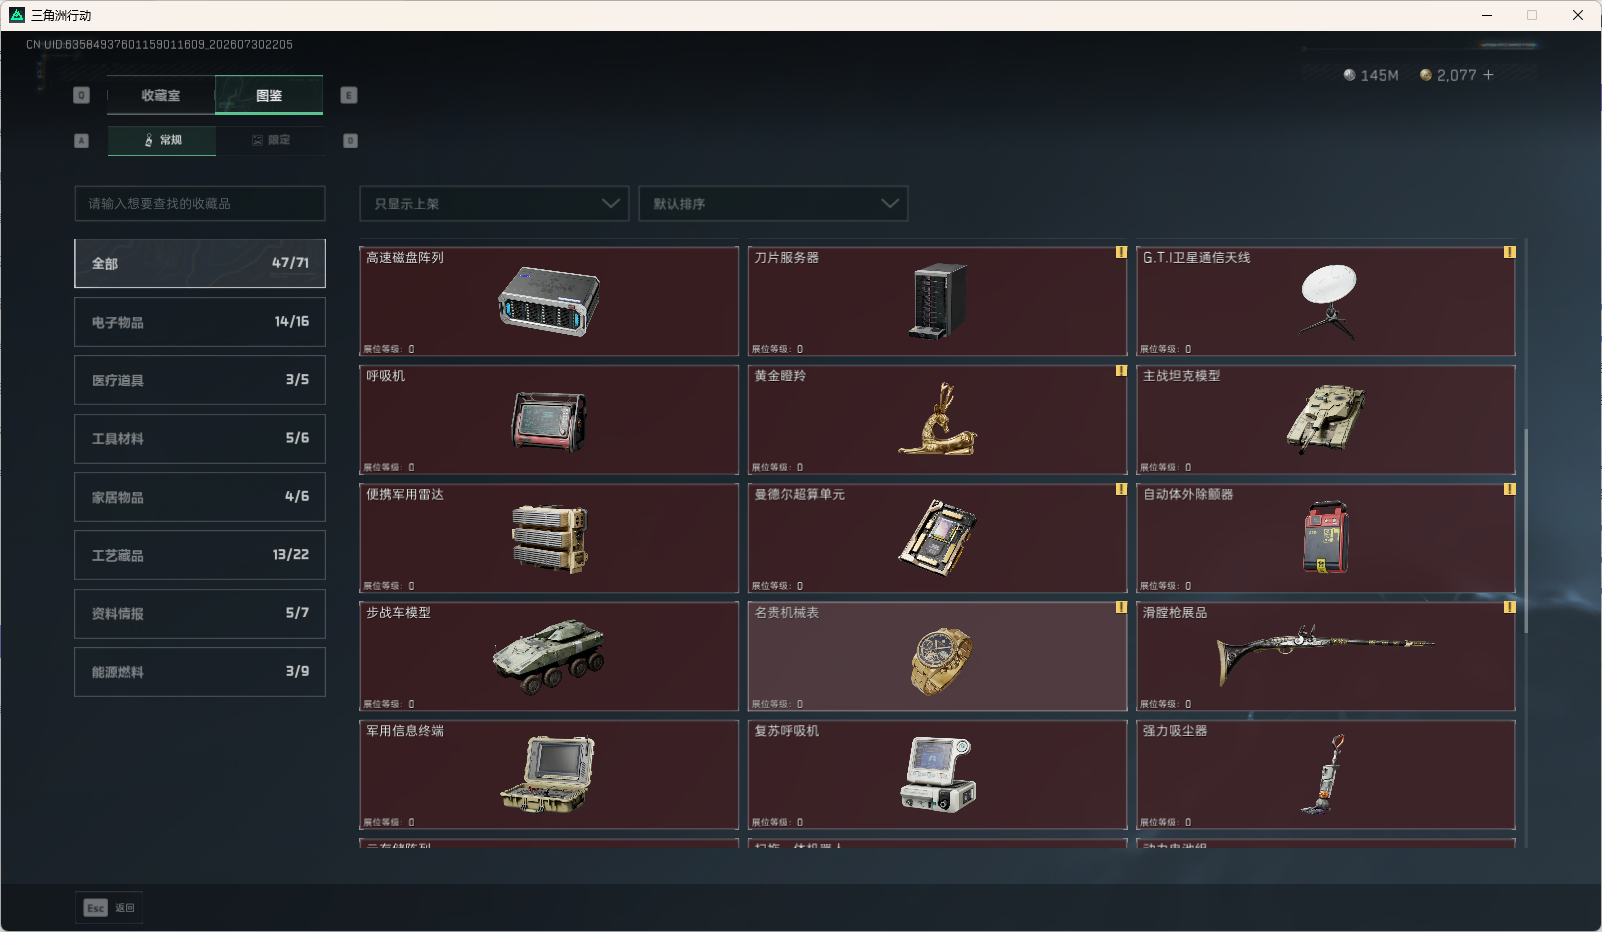Open the 步战车模型 infantry vehicle model
Screen dimensions: 1602x932
tap(549, 656)
